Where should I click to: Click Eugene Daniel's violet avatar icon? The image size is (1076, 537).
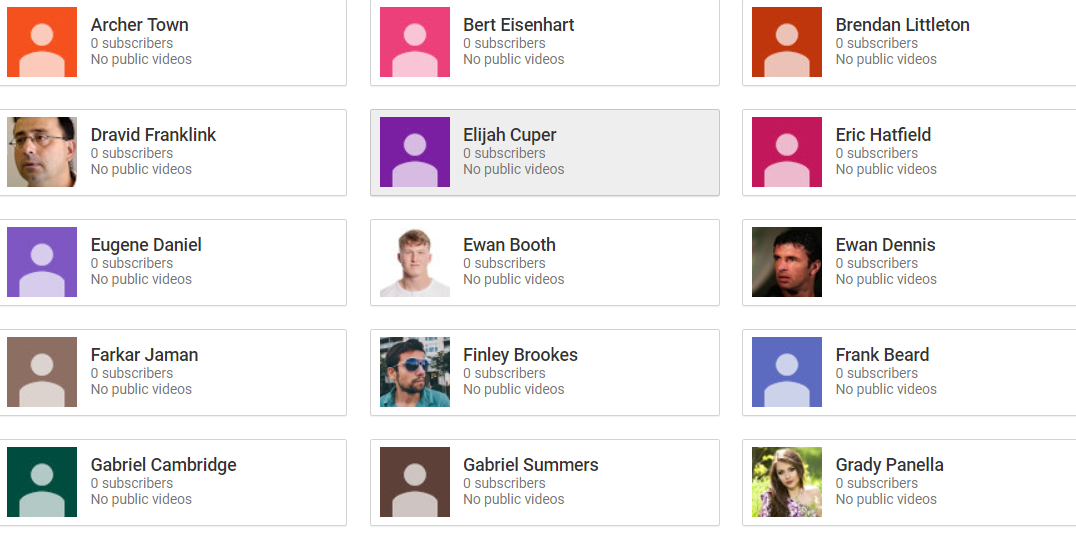click(42, 262)
